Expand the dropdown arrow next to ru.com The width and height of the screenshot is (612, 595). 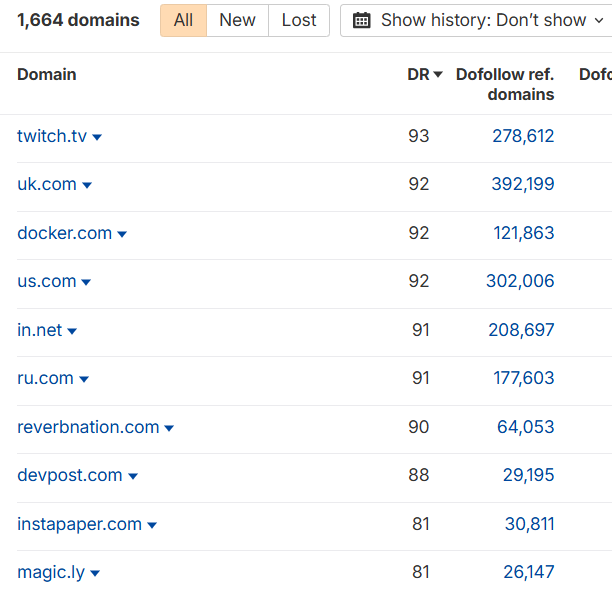coord(84,379)
